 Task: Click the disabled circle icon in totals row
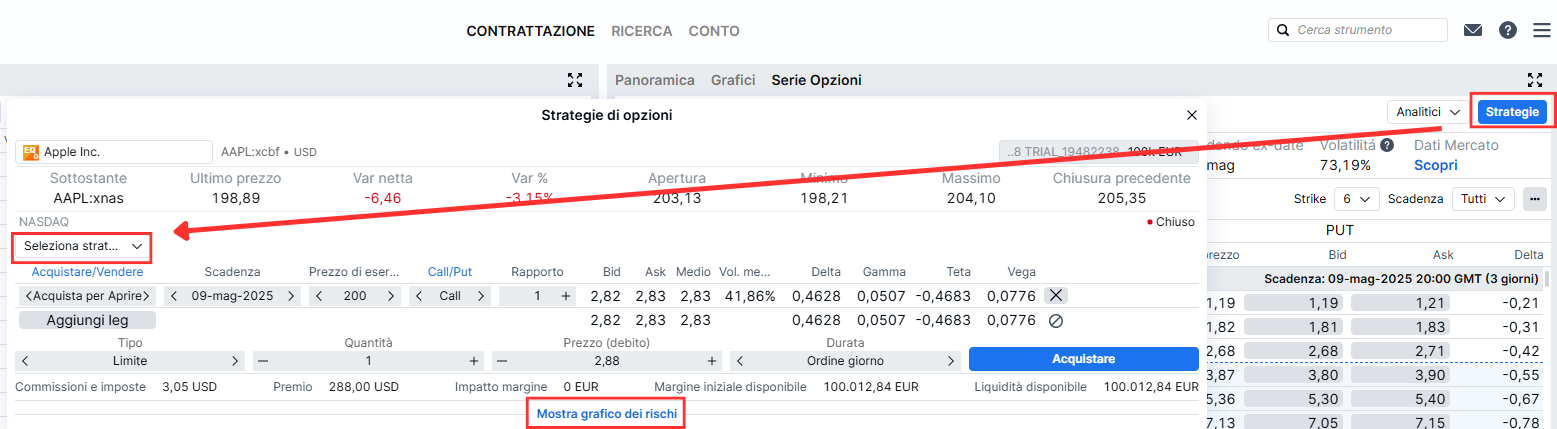[1055, 320]
